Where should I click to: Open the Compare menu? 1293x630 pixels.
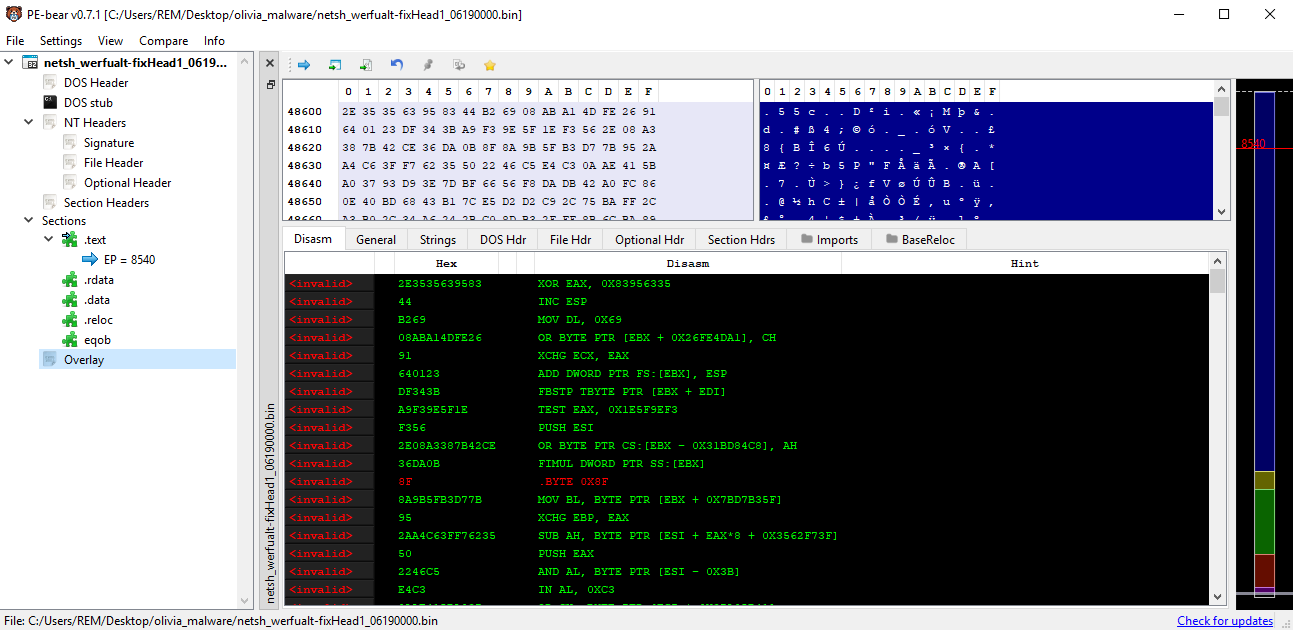tap(163, 41)
